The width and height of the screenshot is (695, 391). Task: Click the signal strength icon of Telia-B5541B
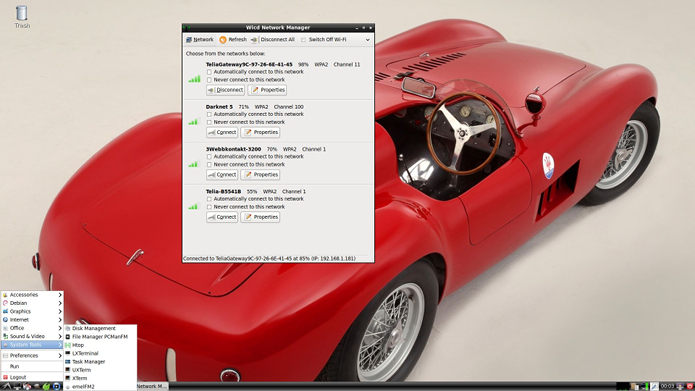click(x=194, y=206)
